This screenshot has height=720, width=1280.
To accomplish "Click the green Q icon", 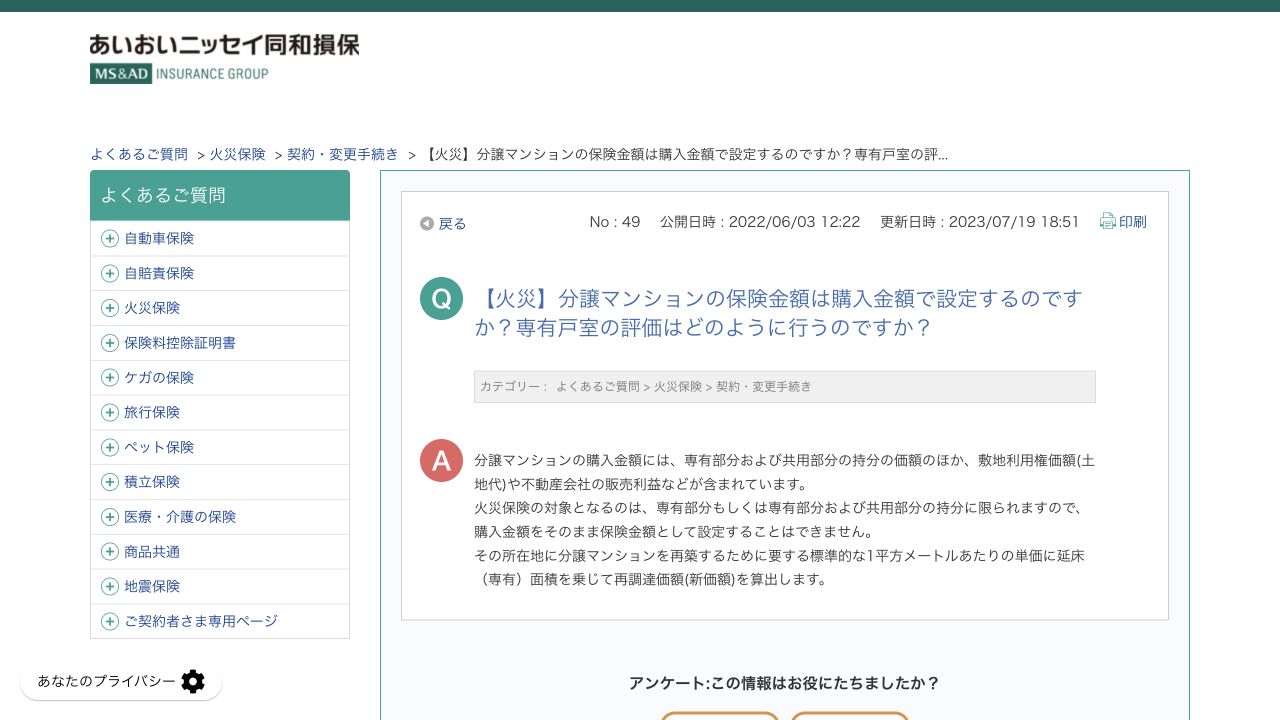I will (441, 298).
